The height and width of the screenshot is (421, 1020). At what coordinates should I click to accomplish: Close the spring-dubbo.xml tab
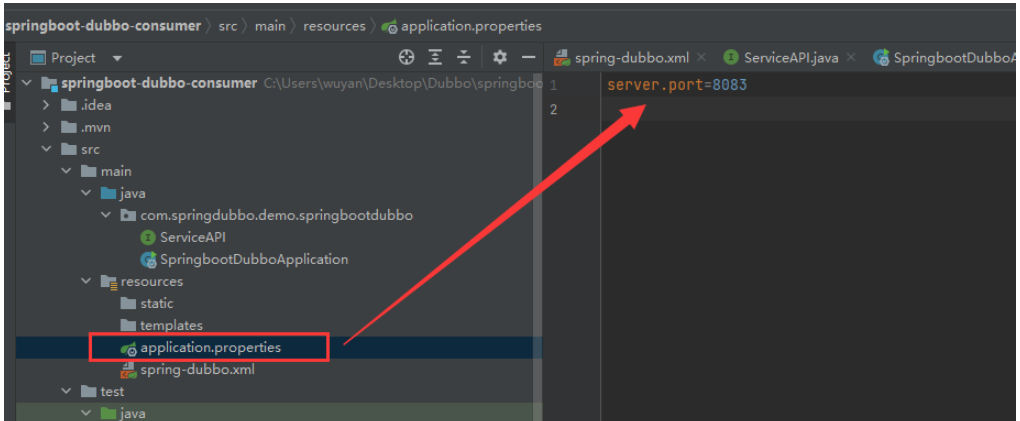(x=701, y=57)
